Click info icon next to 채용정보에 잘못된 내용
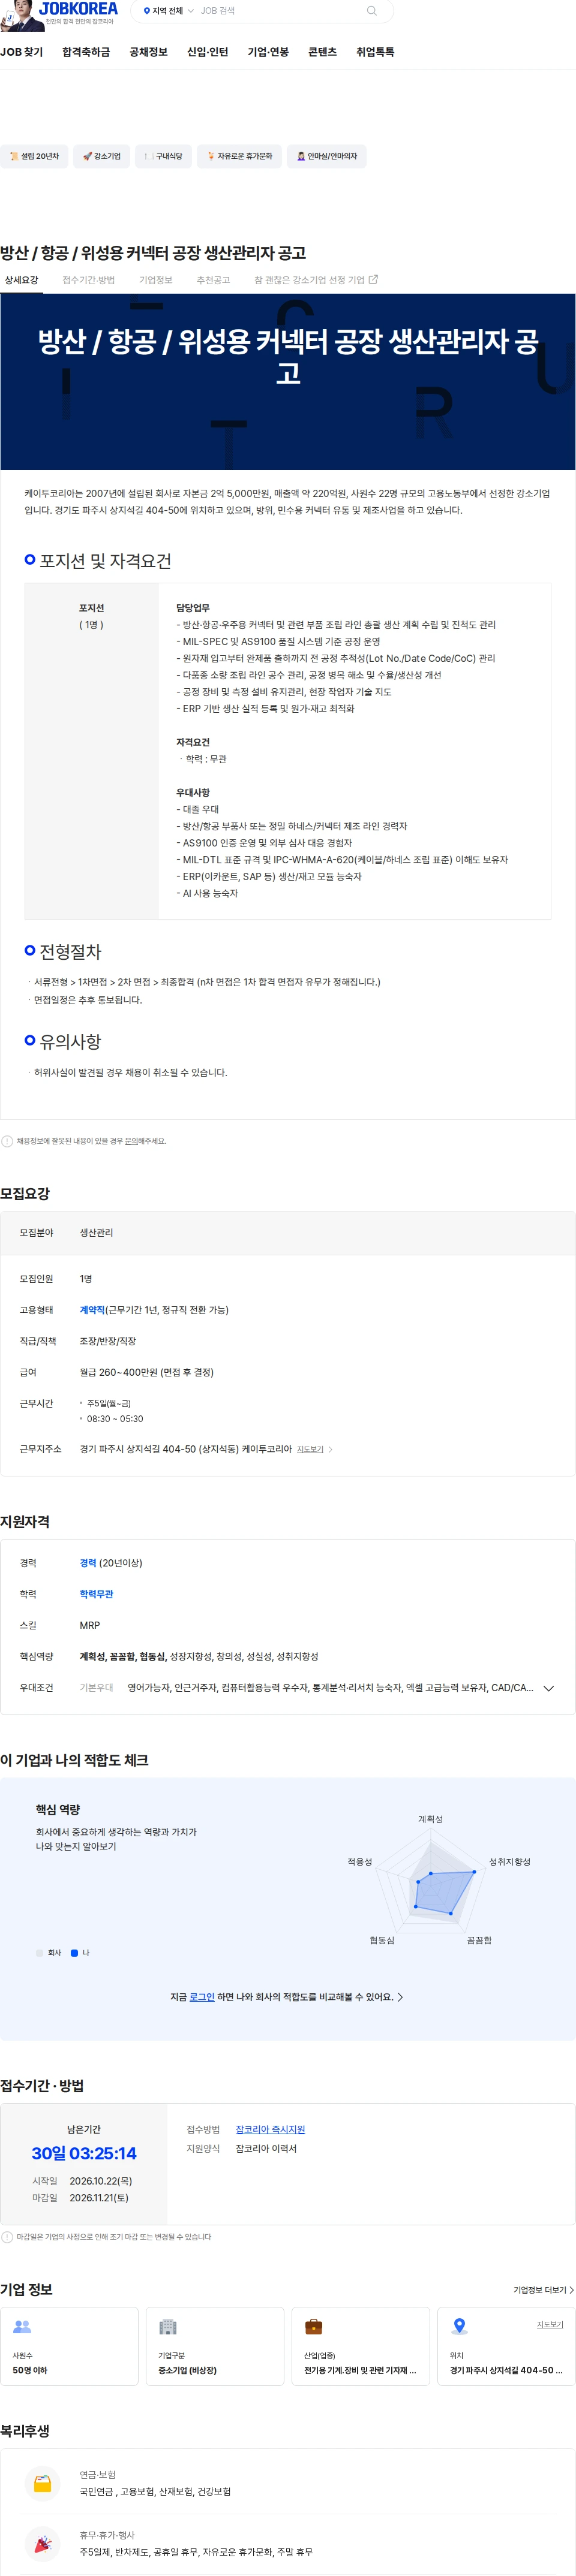Viewport: 576px width, 2576px height. click(x=7, y=1141)
